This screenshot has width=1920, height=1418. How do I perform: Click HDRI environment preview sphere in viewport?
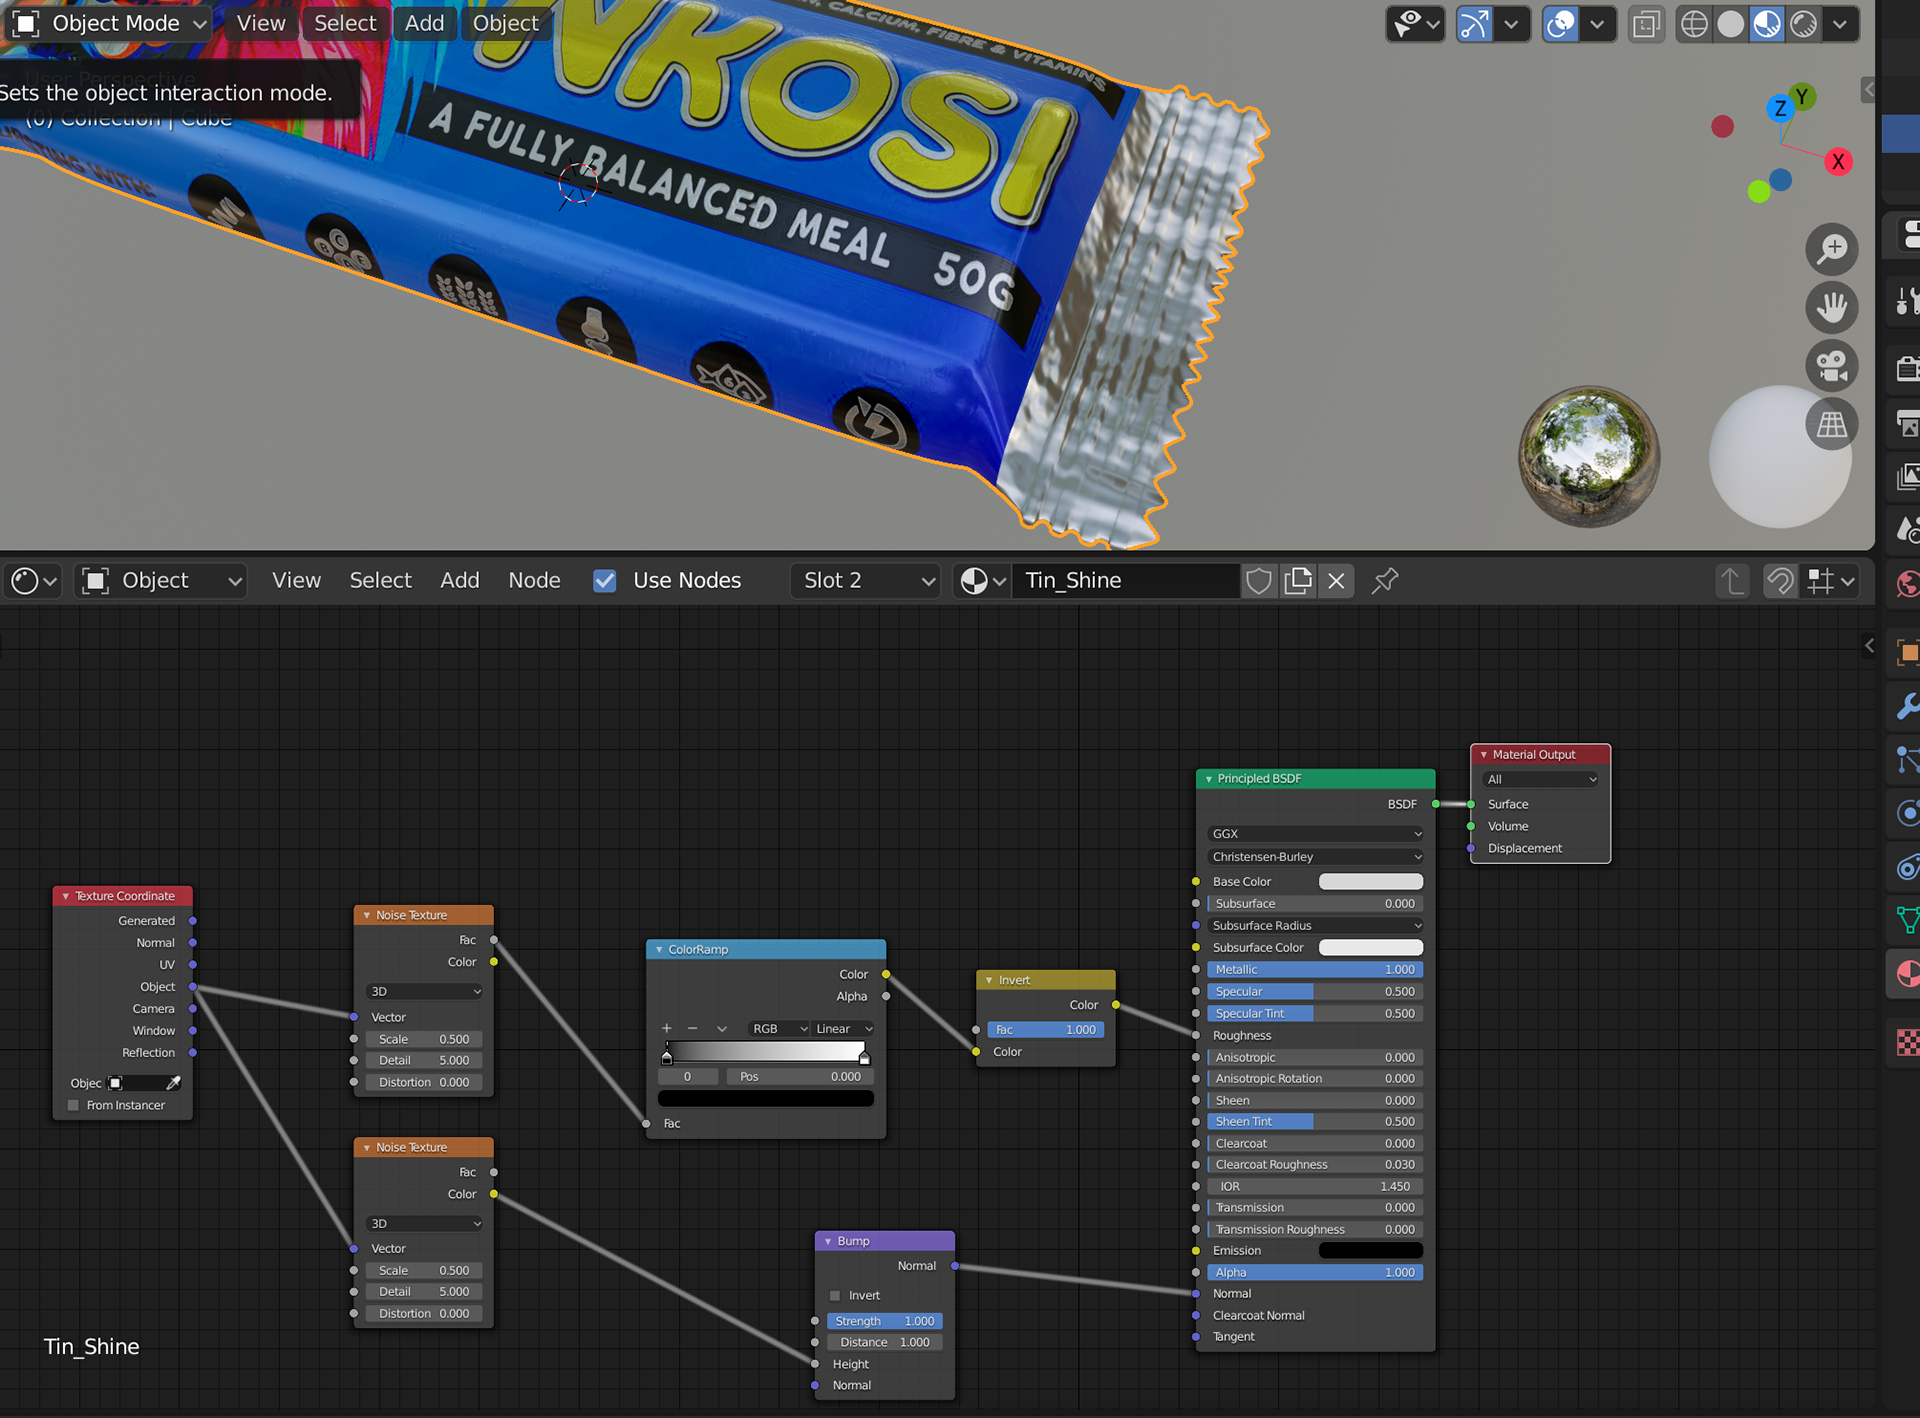point(1588,456)
